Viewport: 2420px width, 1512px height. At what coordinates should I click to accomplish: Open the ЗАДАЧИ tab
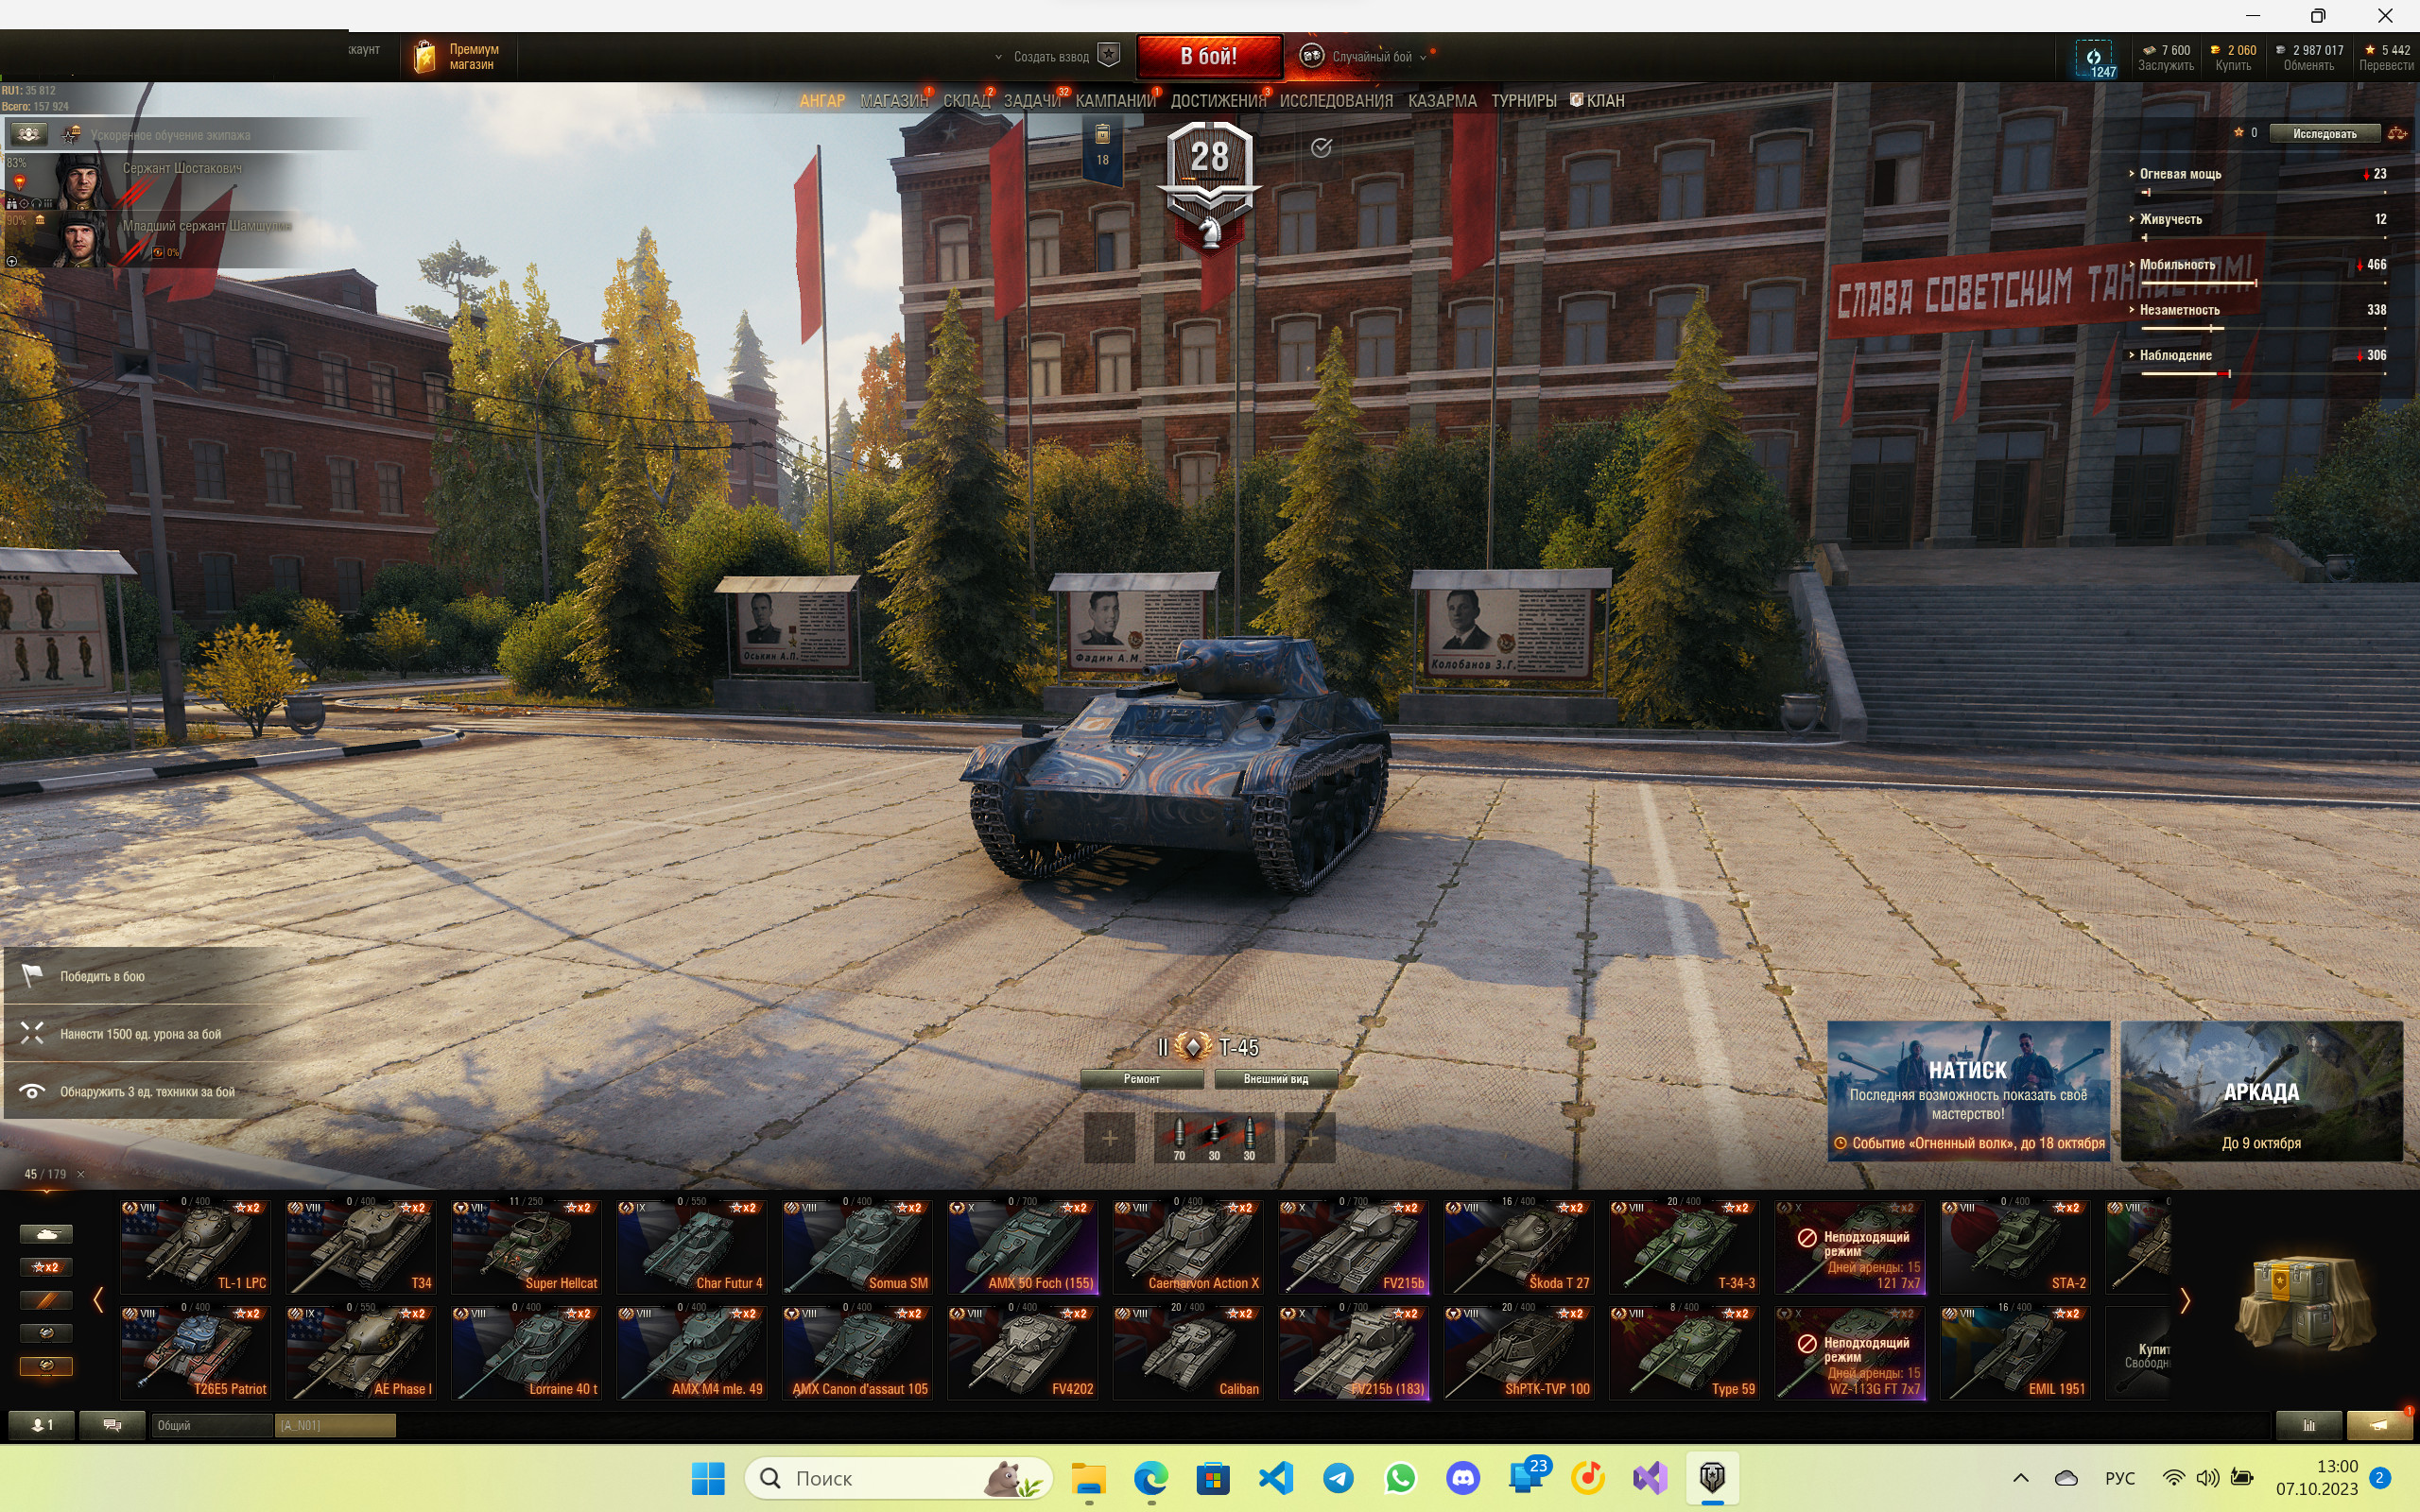click(1032, 101)
